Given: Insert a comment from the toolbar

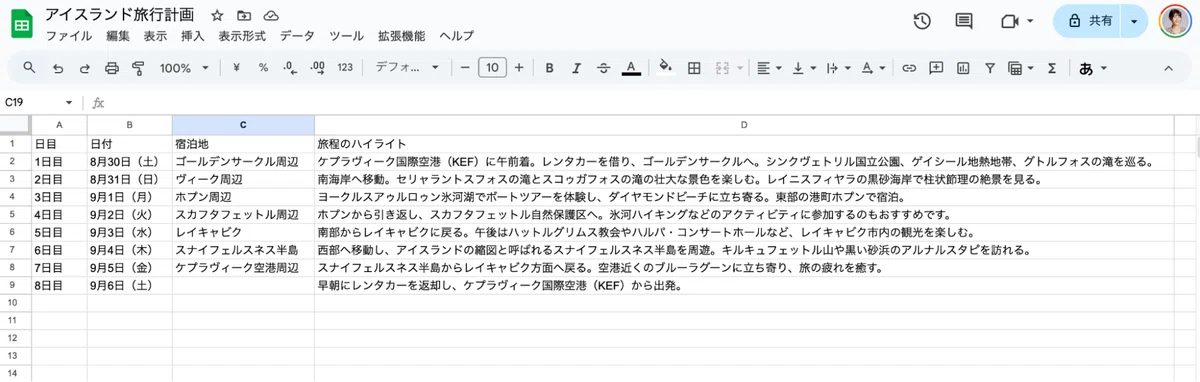Looking at the screenshot, I should (936, 68).
